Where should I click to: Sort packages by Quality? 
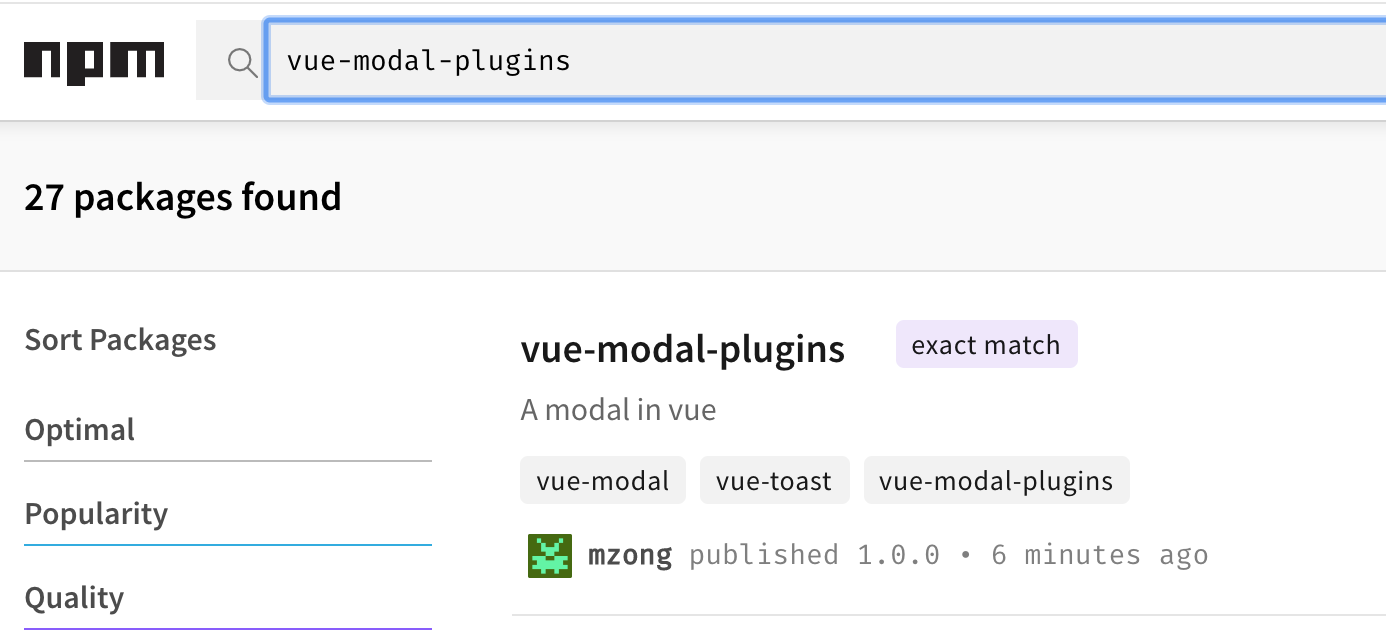coord(74,598)
